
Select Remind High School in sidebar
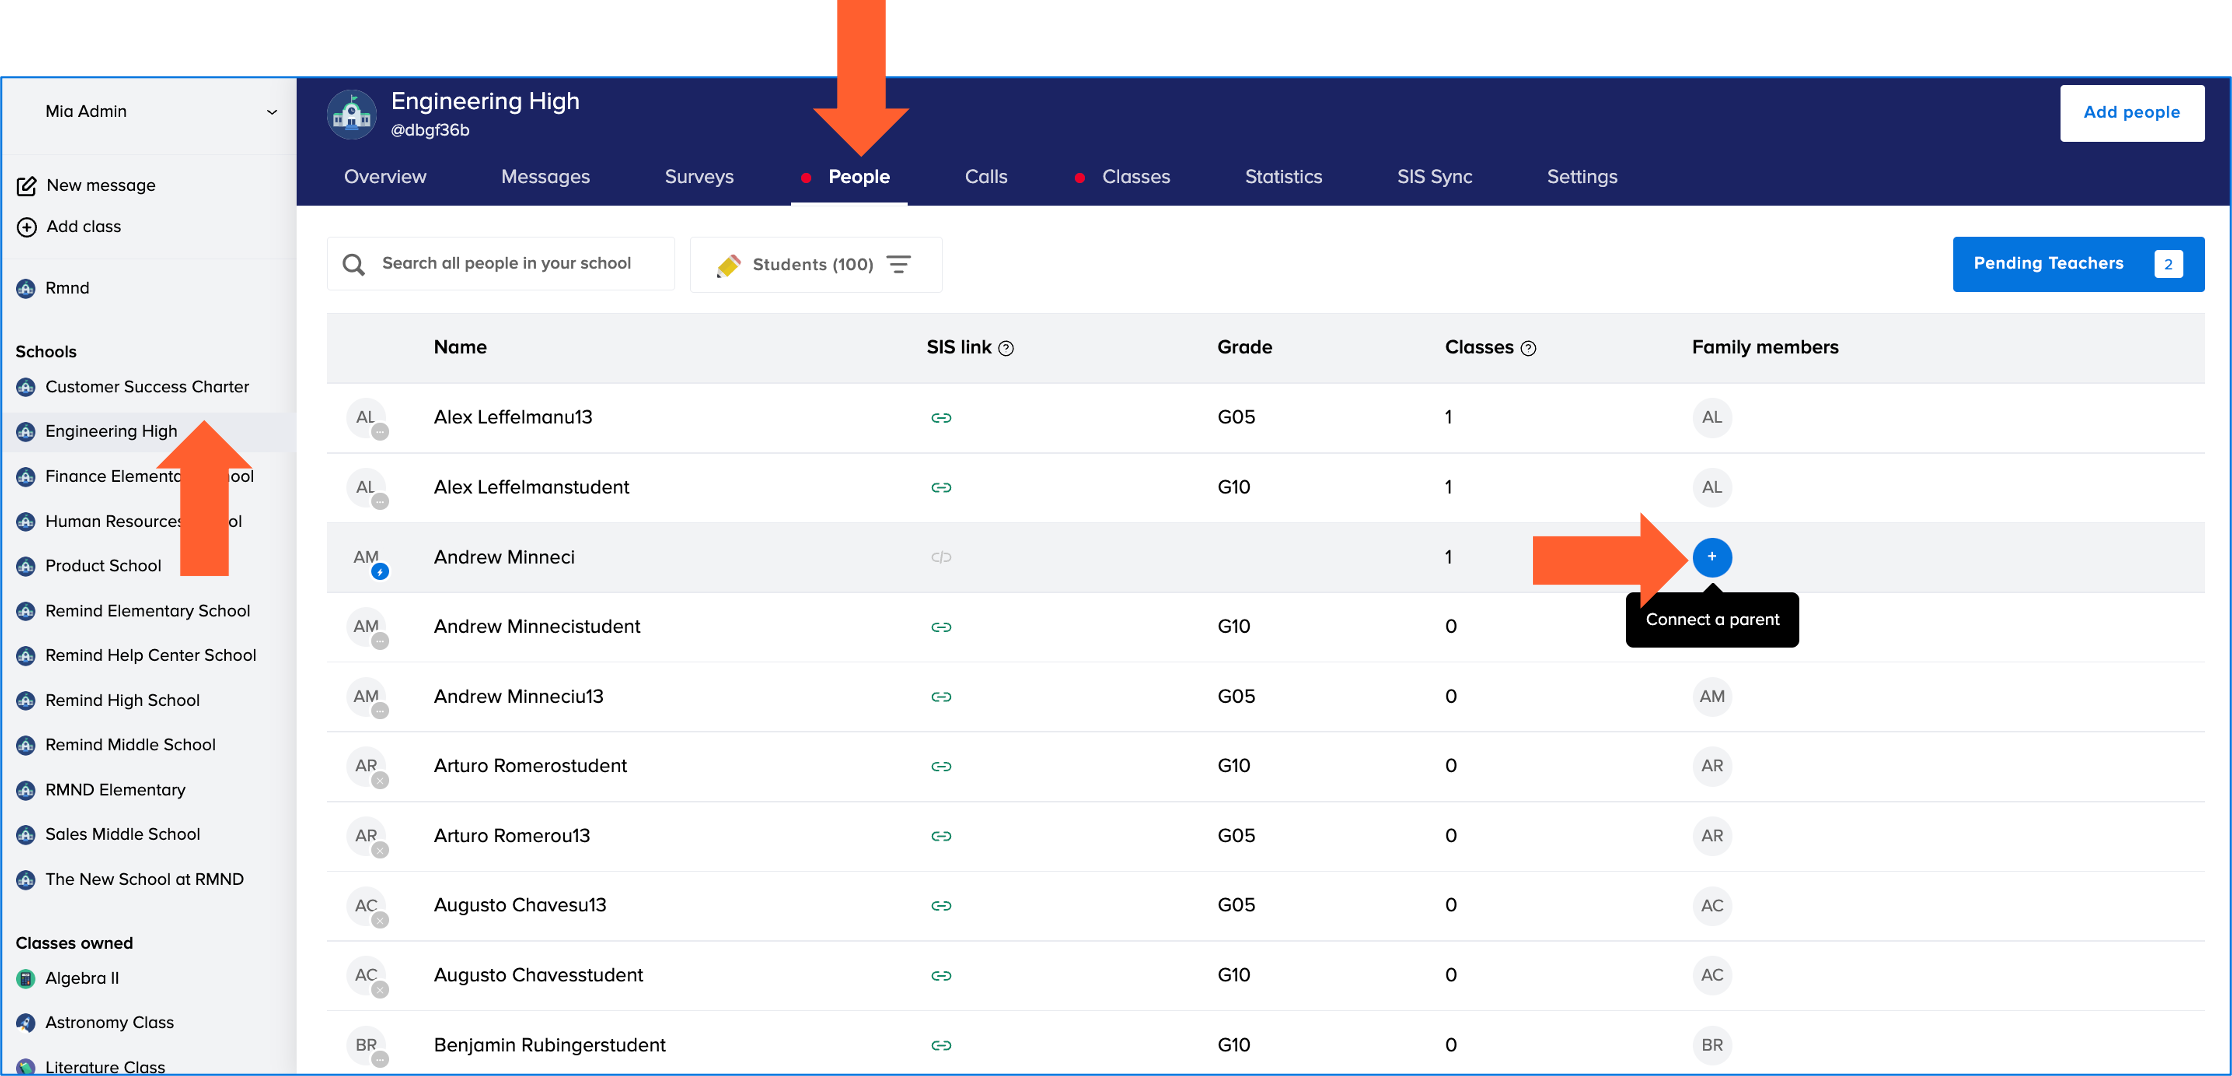(122, 700)
